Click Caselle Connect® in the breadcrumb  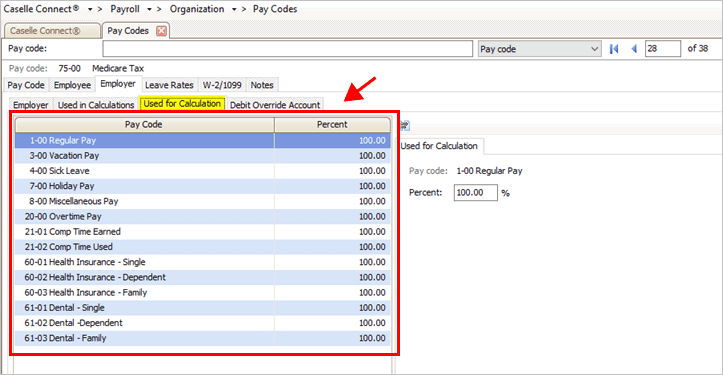click(x=41, y=9)
